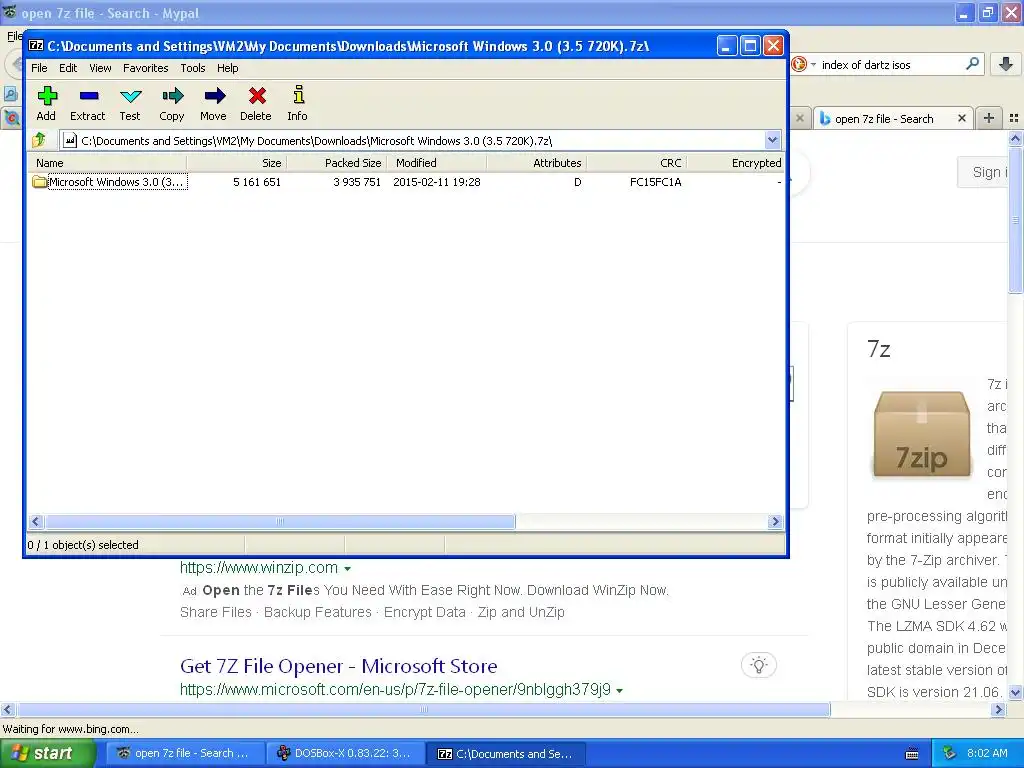
Task: Click the 7-Zip taskbar button
Action: click(507, 754)
